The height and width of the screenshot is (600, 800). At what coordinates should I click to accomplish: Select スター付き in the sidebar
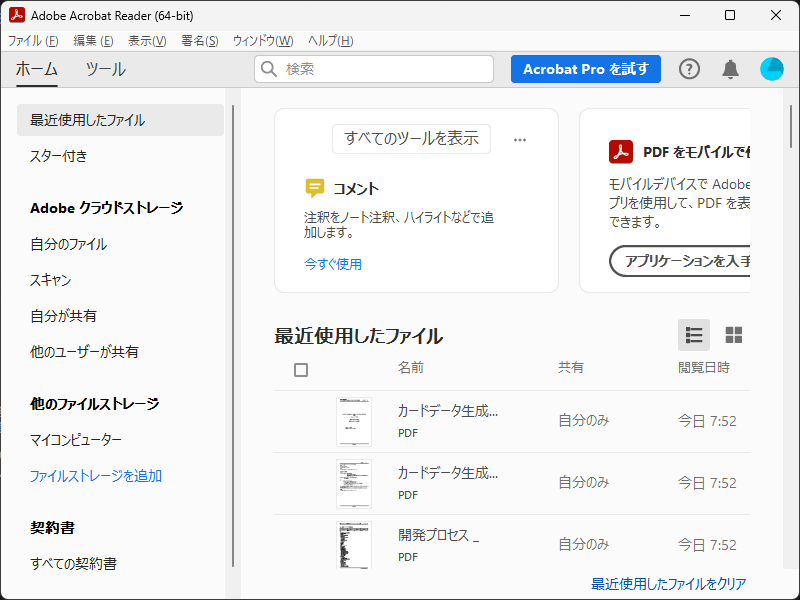(59, 156)
